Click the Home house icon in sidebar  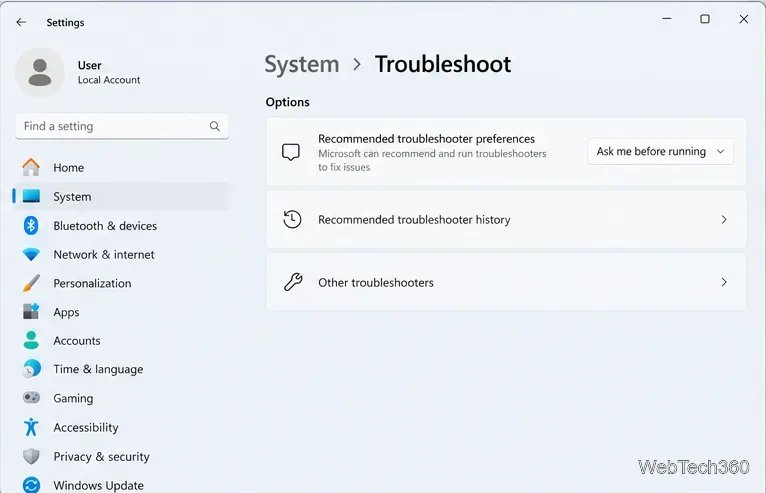click(x=31, y=167)
